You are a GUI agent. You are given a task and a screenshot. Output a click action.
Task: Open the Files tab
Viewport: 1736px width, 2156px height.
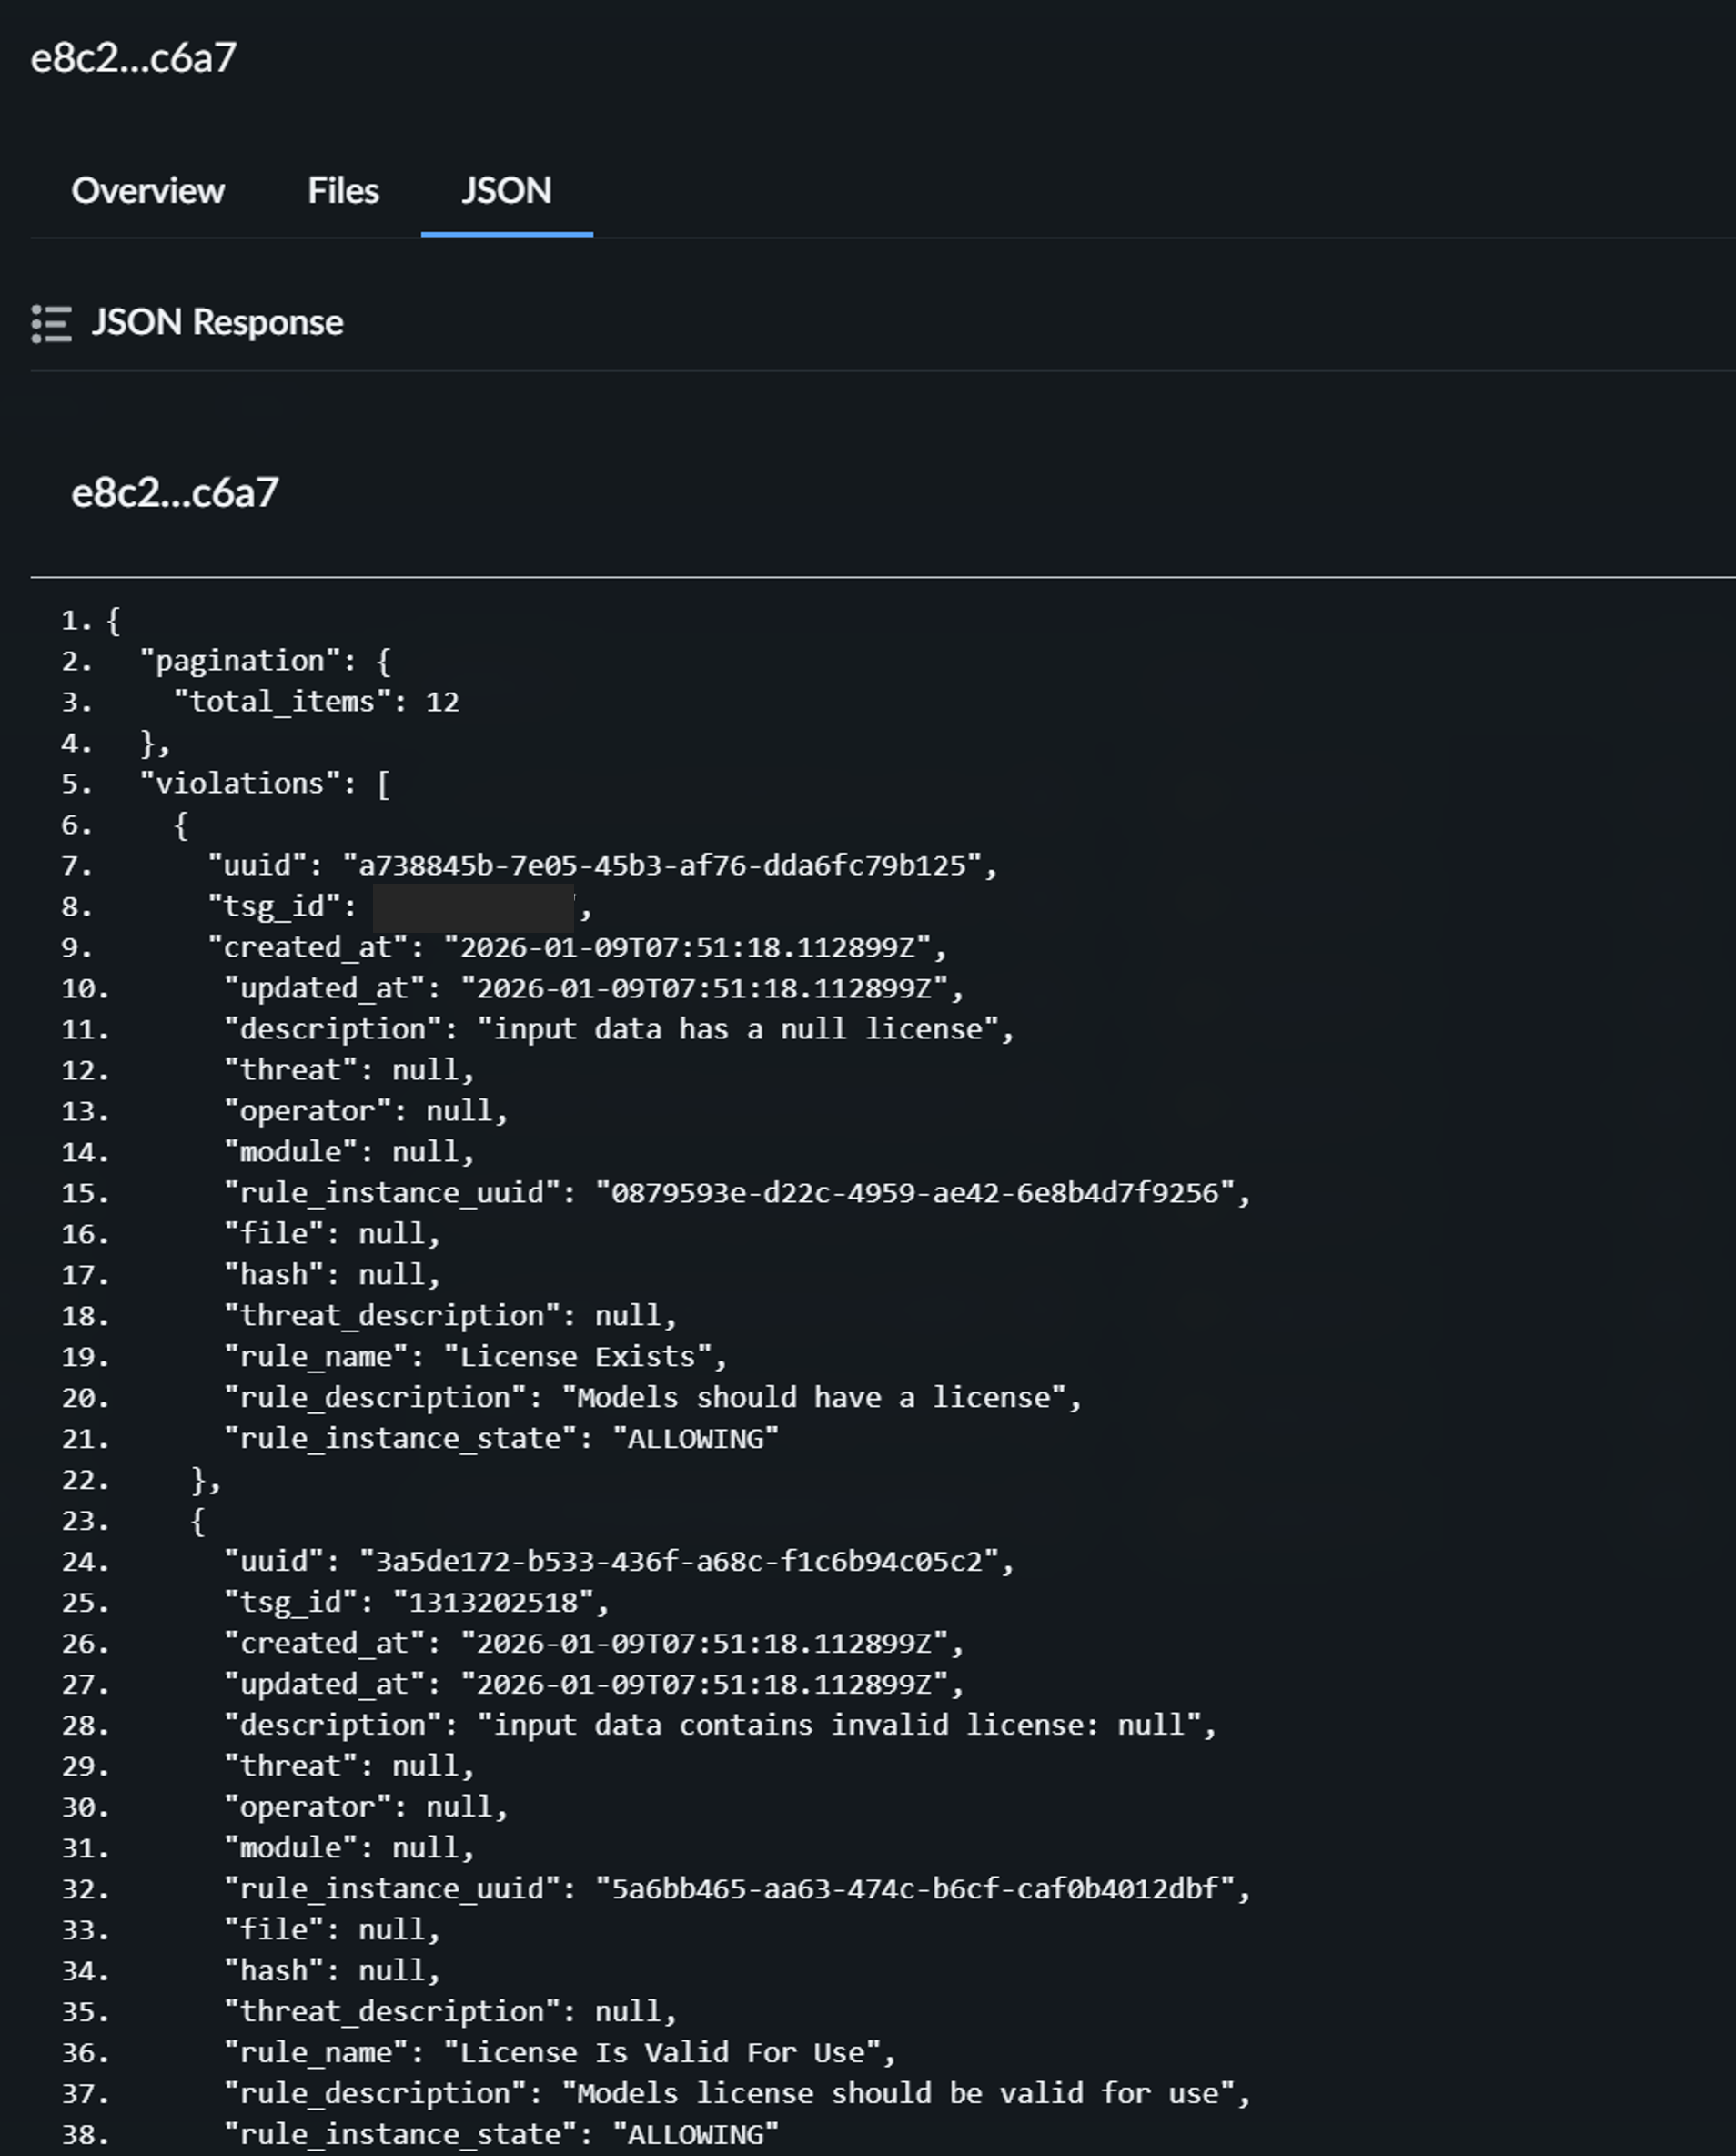pyautogui.click(x=343, y=191)
